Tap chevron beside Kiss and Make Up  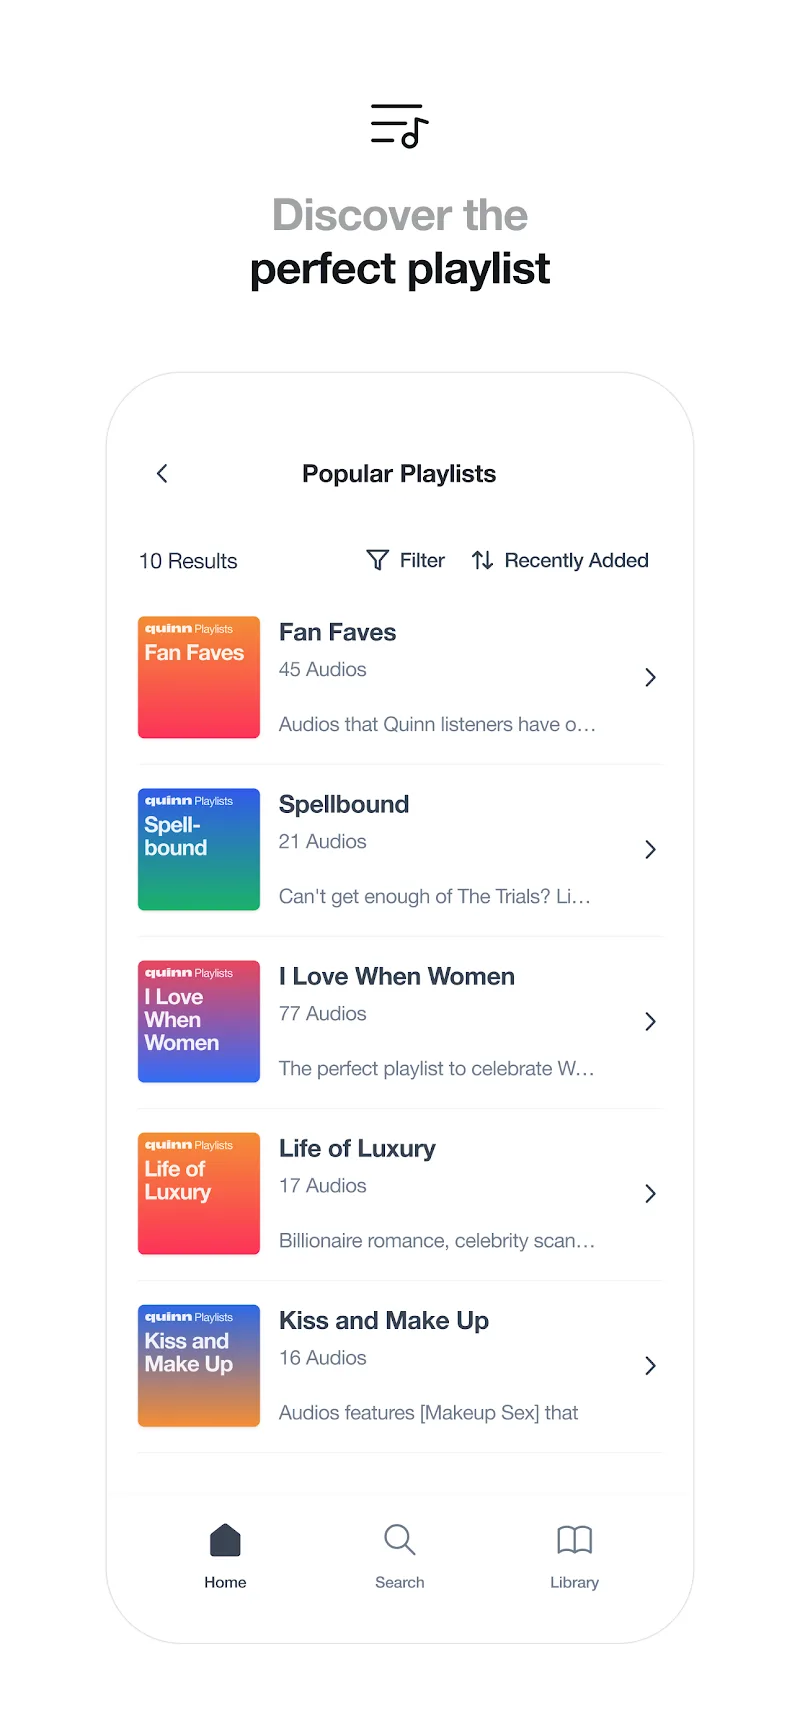650,1365
